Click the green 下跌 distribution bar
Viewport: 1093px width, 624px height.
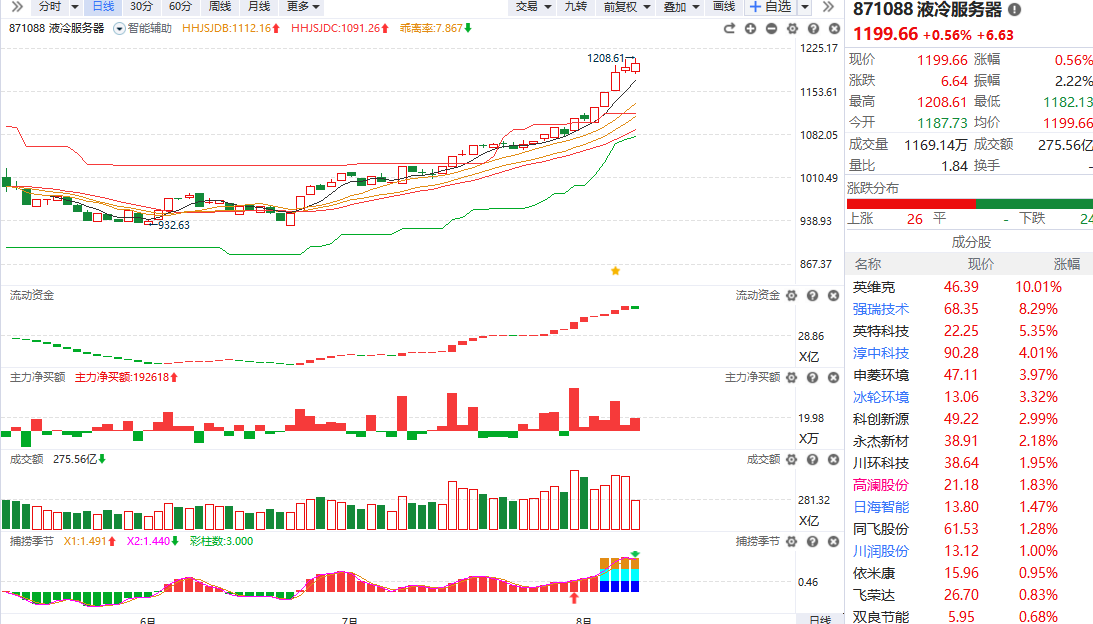(1034, 204)
